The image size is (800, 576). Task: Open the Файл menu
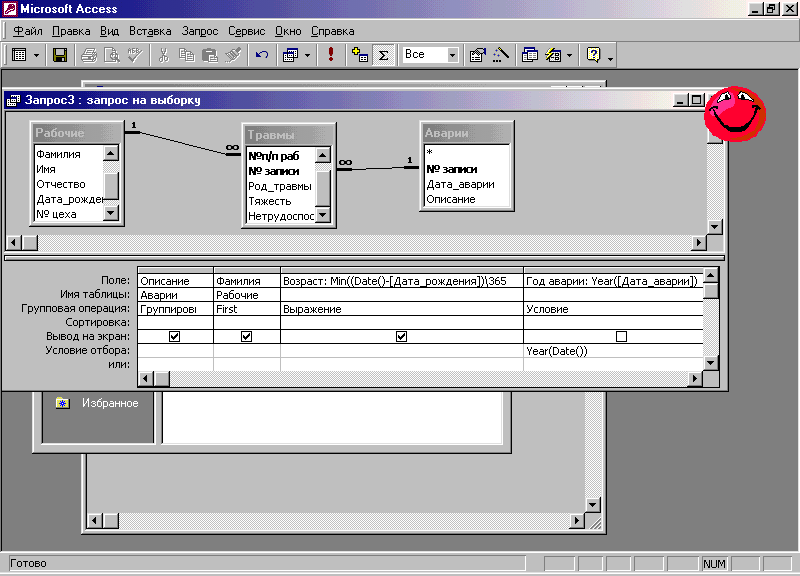point(28,31)
